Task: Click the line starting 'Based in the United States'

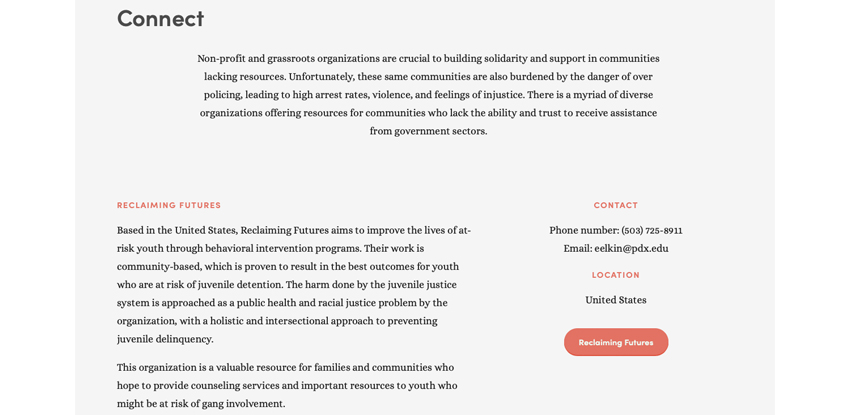Action: tap(294, 230)
